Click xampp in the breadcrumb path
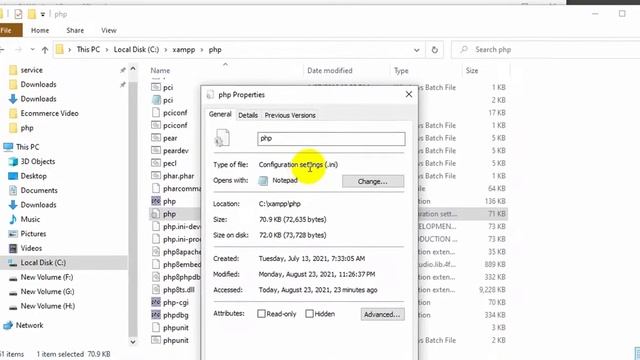This screenshot has width=640, height=360. (x=184, y=49)
